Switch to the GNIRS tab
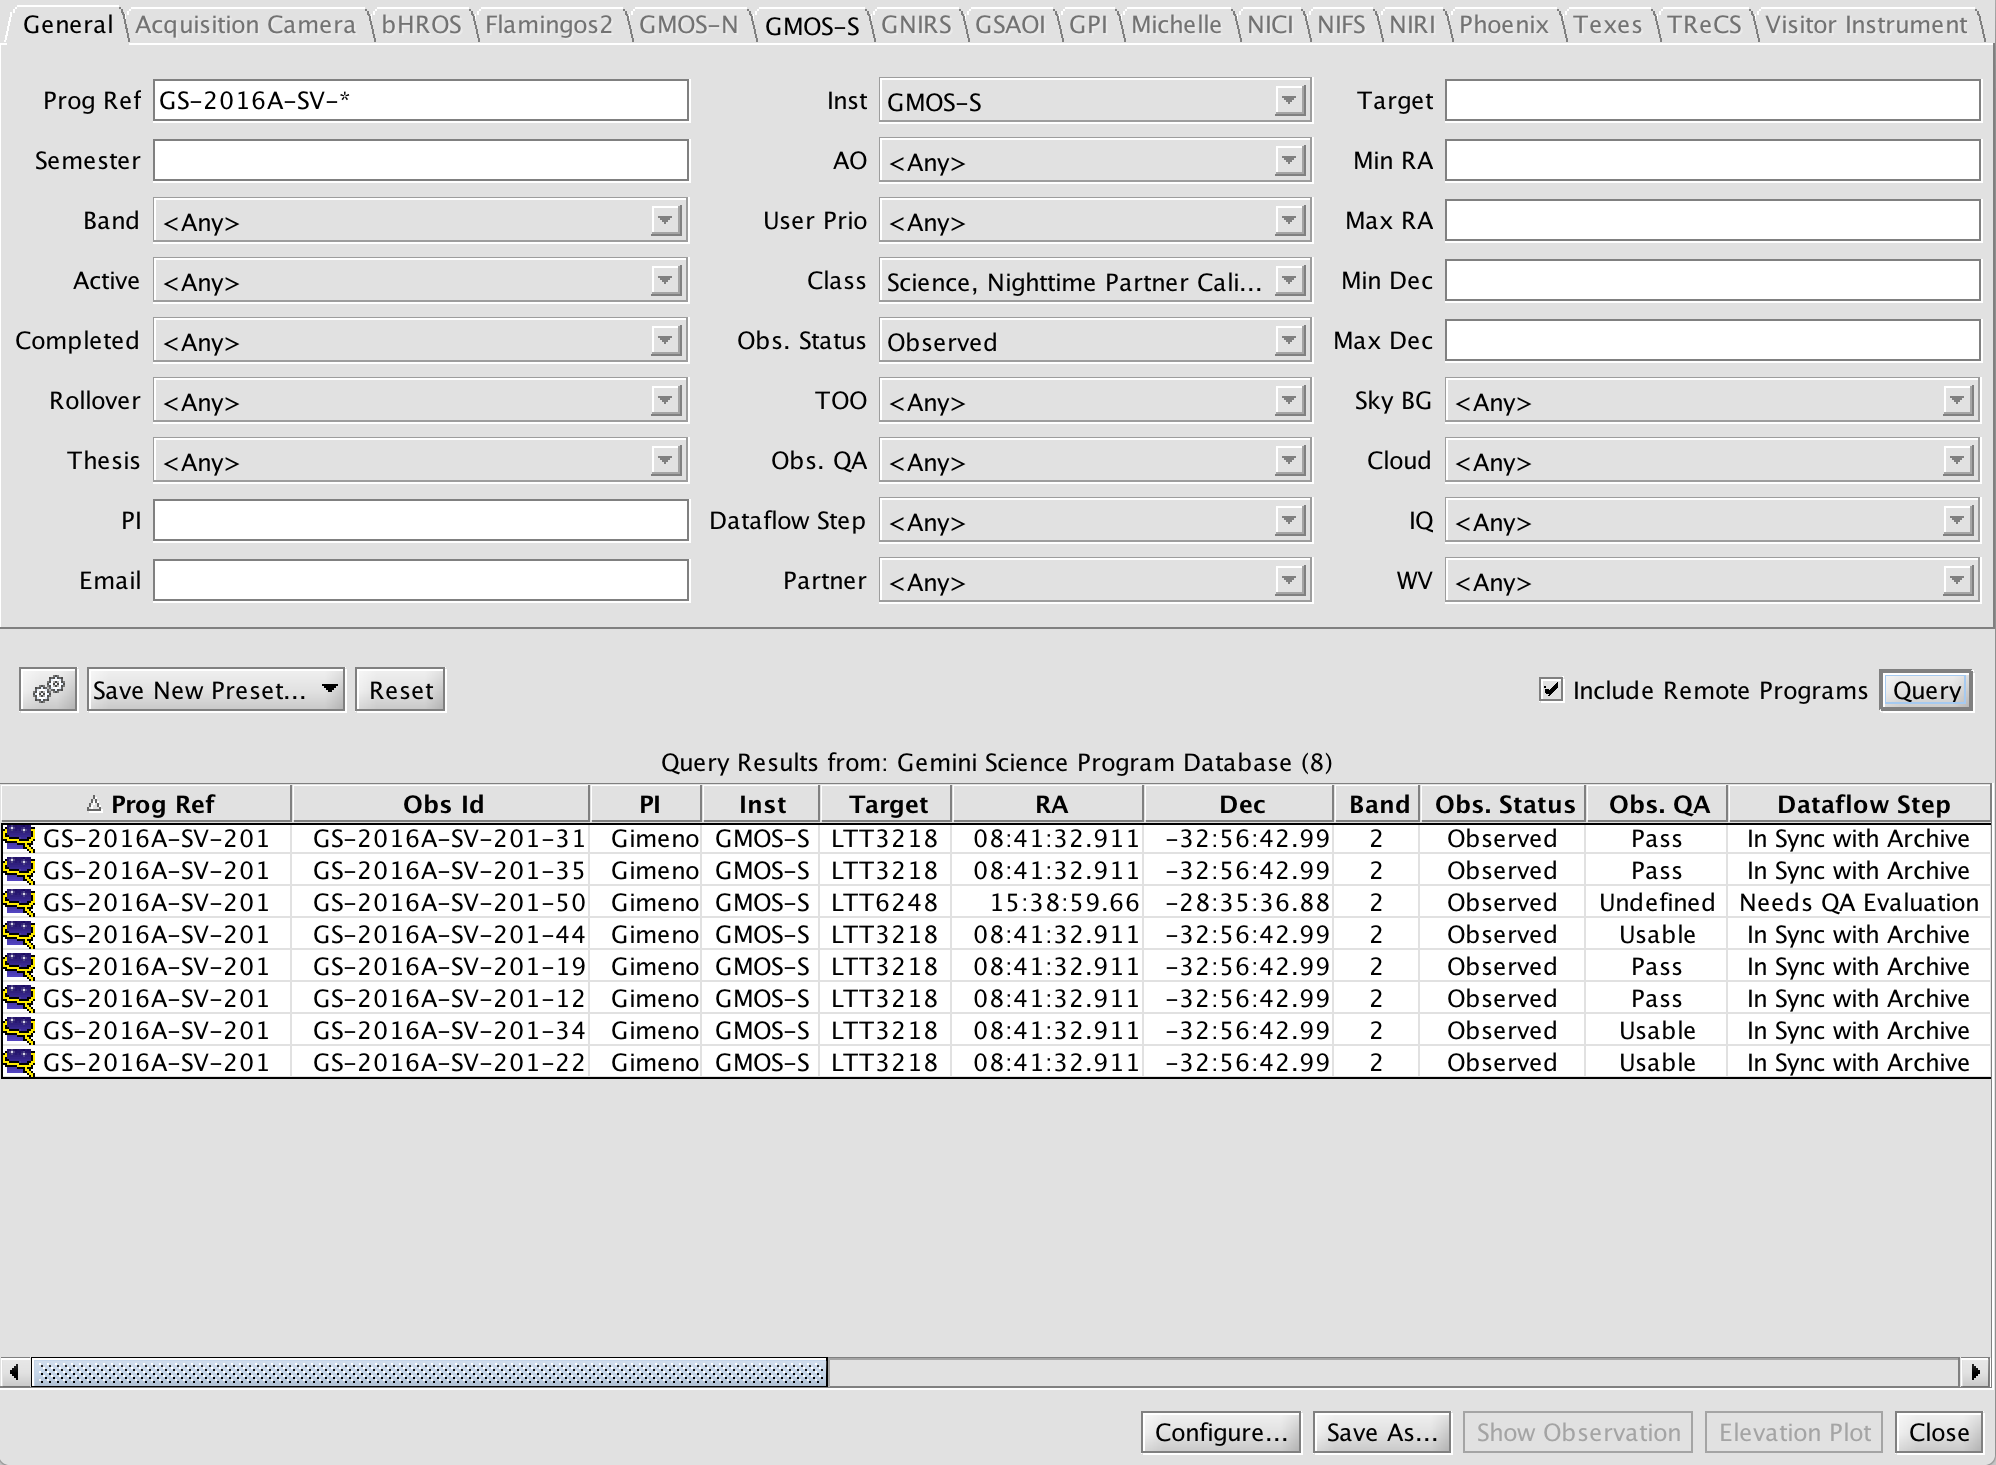 click(x=915, y=24)
